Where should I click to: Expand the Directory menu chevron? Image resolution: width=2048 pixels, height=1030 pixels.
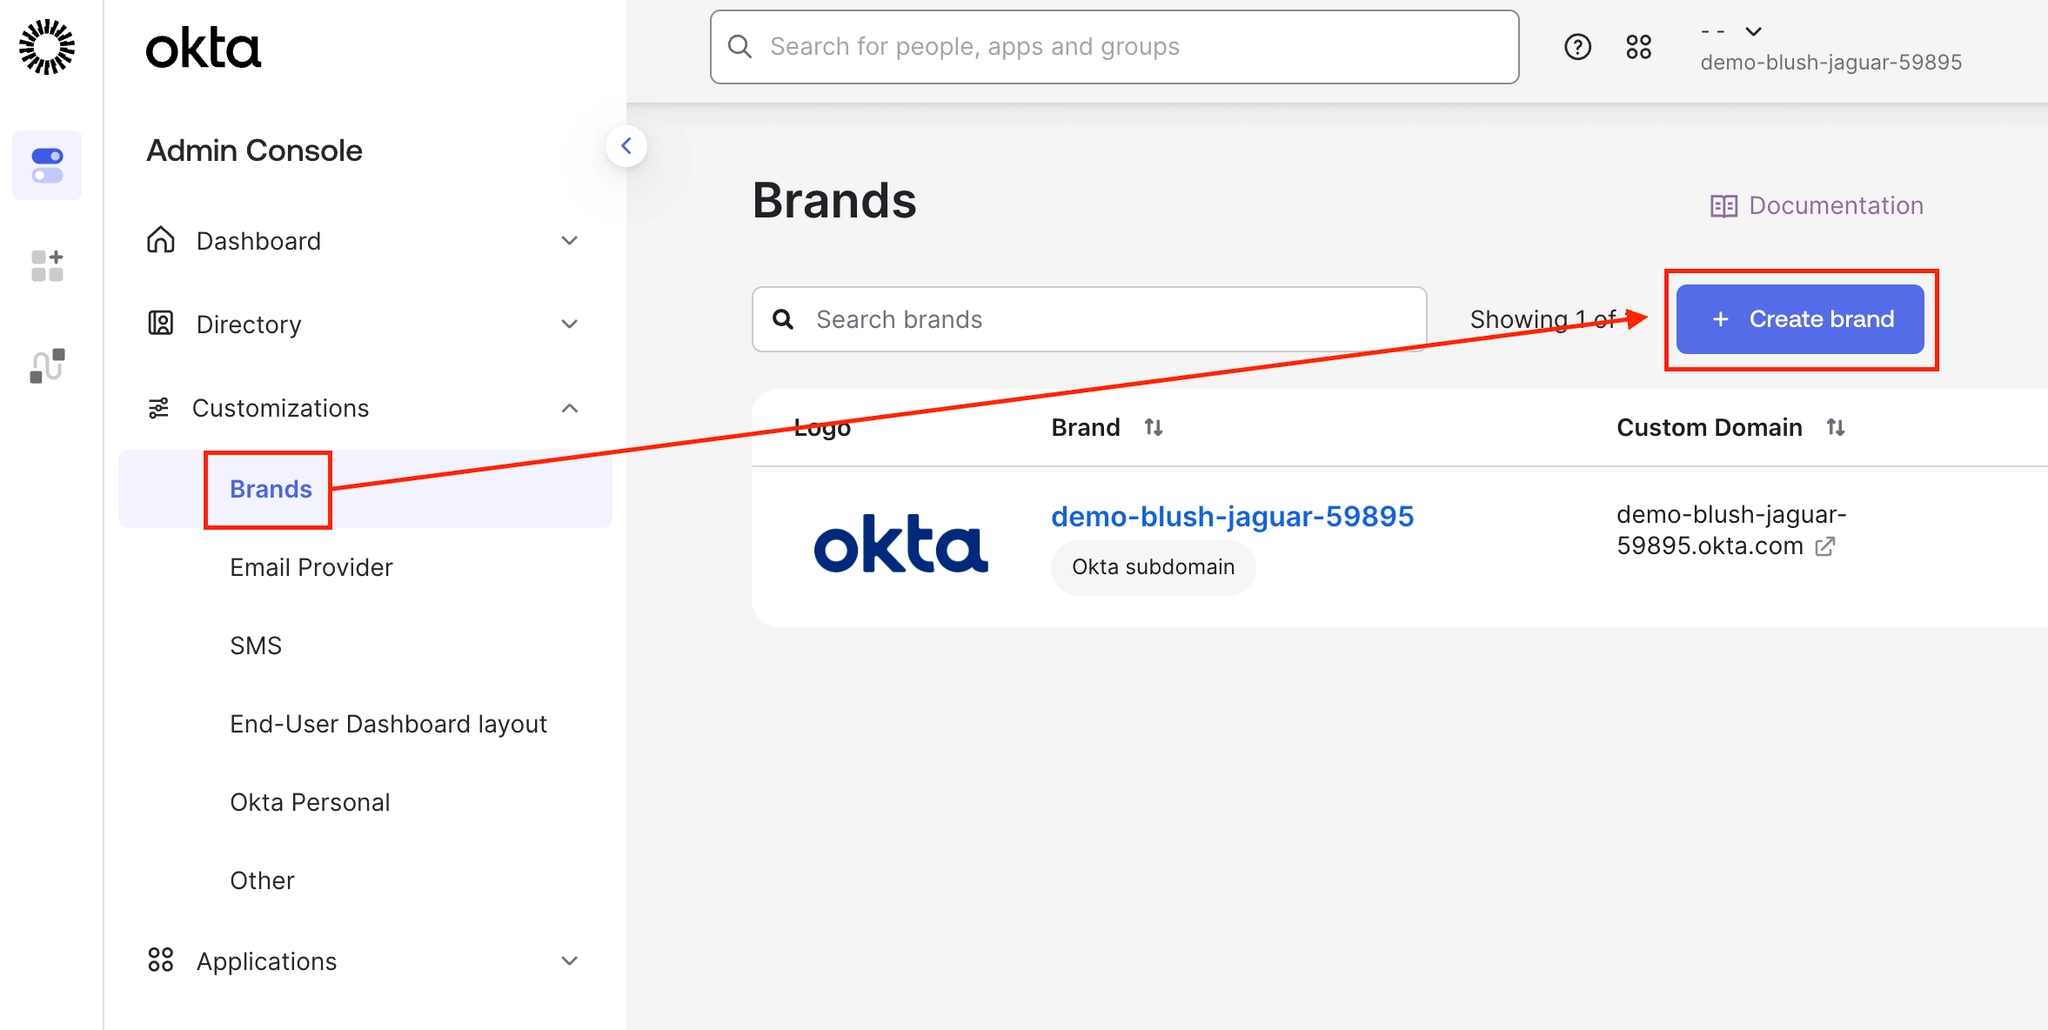pyautogui.click(x=570, y=324)
